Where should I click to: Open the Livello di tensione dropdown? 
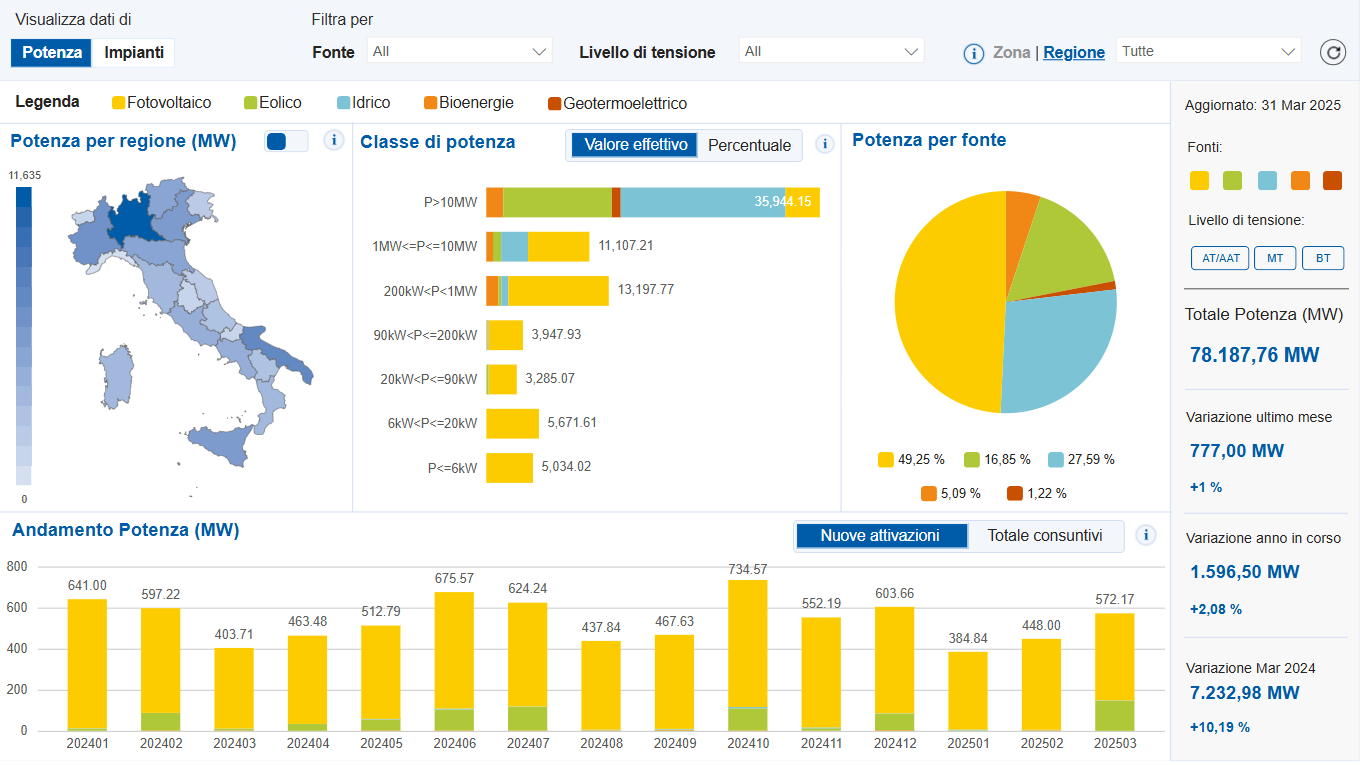(x=832, y=51)
